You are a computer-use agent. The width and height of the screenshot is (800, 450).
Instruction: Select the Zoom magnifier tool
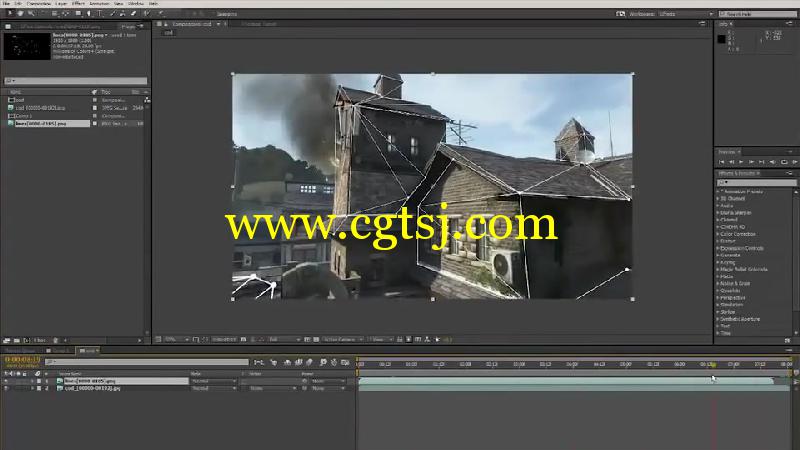(31, 14)
